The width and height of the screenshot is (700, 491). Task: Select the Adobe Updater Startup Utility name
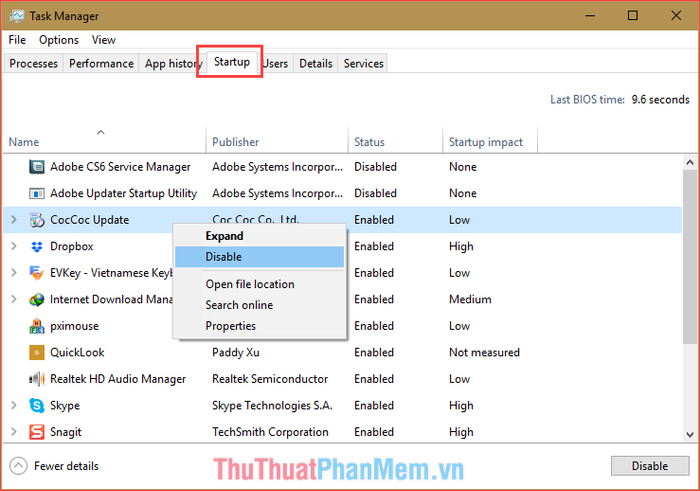[x=123, y=193]
